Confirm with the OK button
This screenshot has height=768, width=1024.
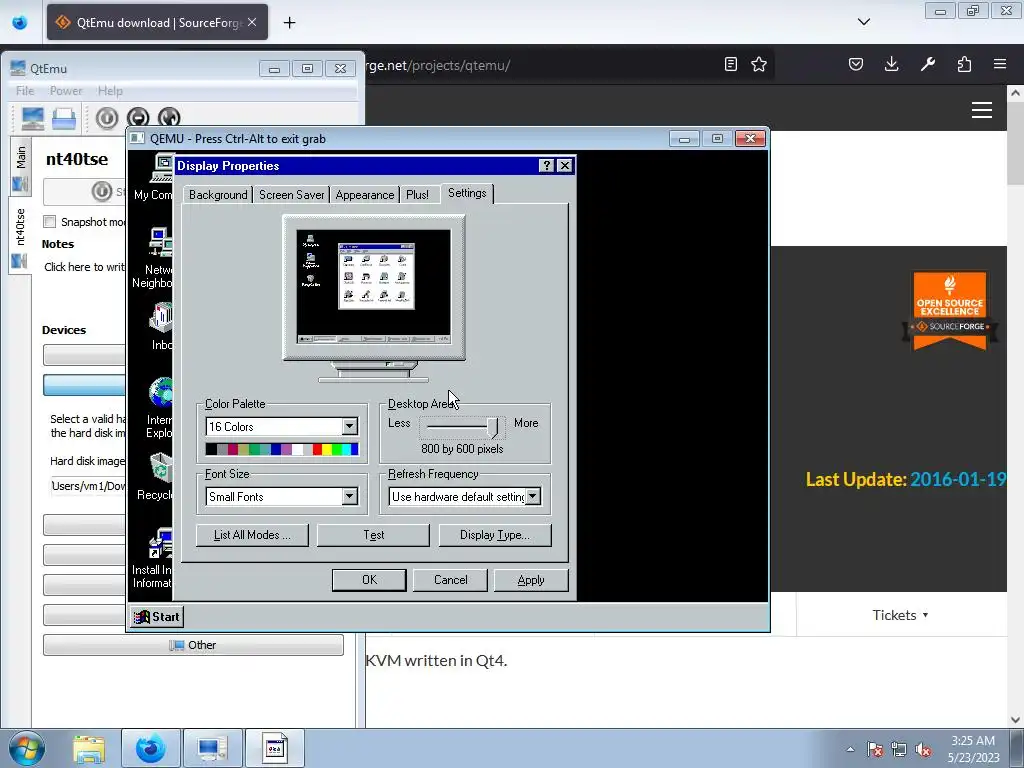[x=369, y=580]
